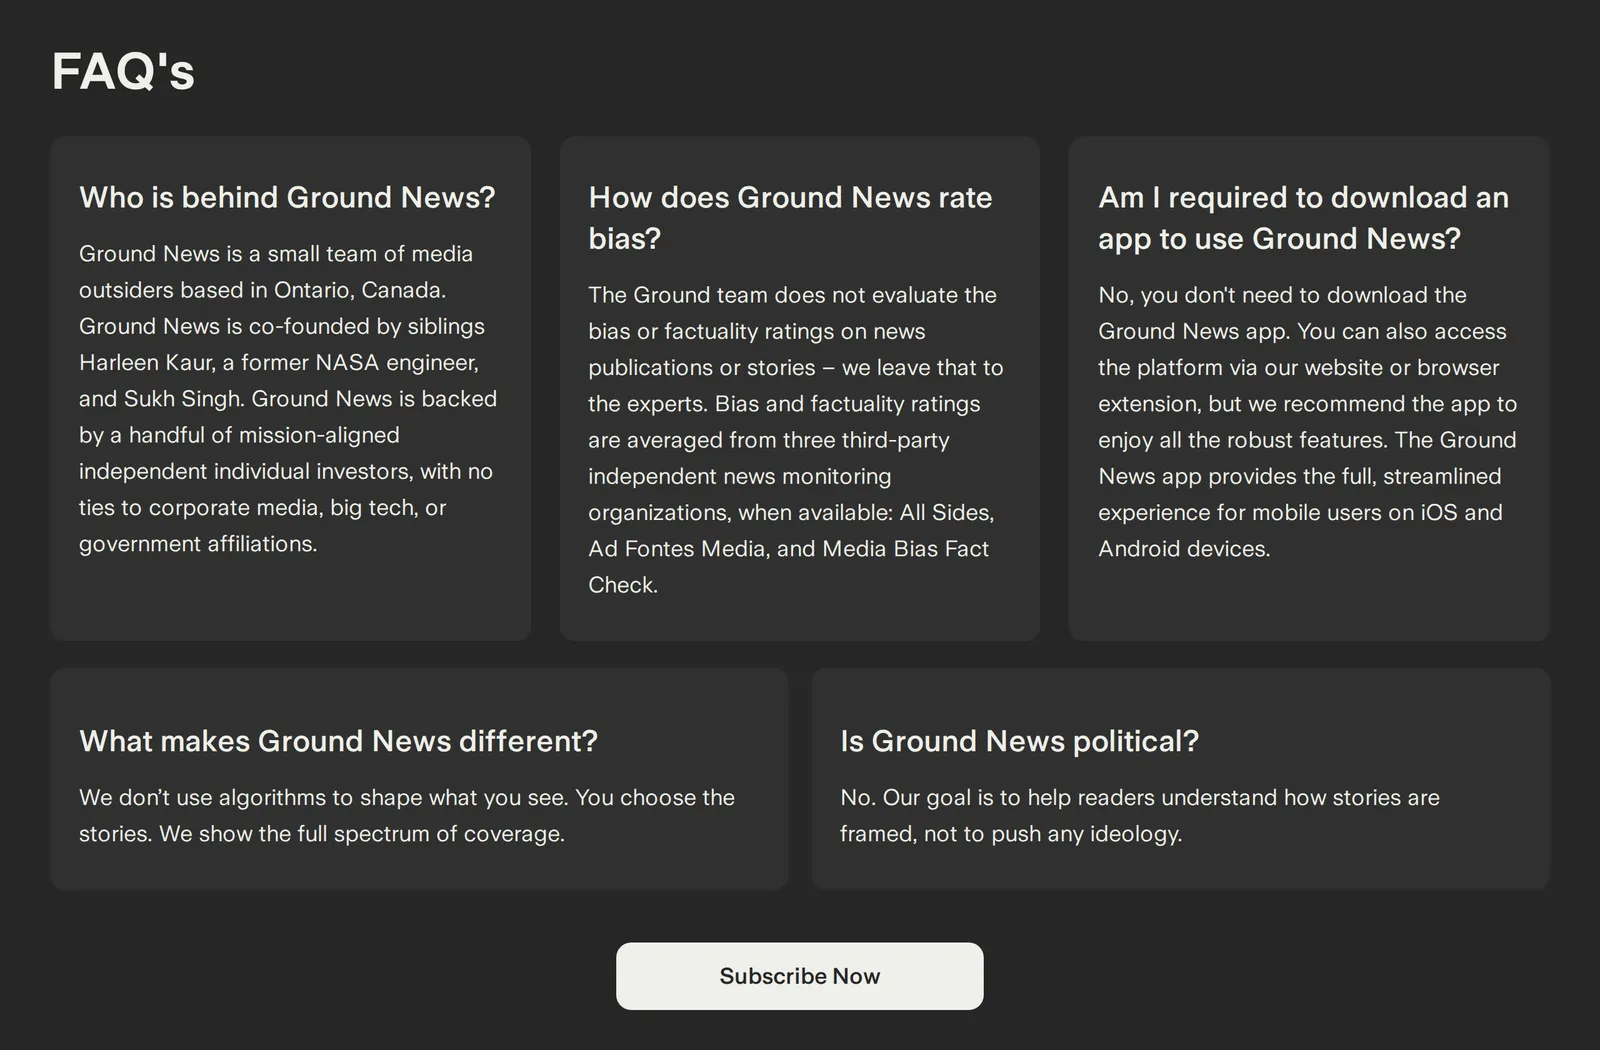Click the paragraph listing All Sides and Ad Fontes Media

point(796,439)
